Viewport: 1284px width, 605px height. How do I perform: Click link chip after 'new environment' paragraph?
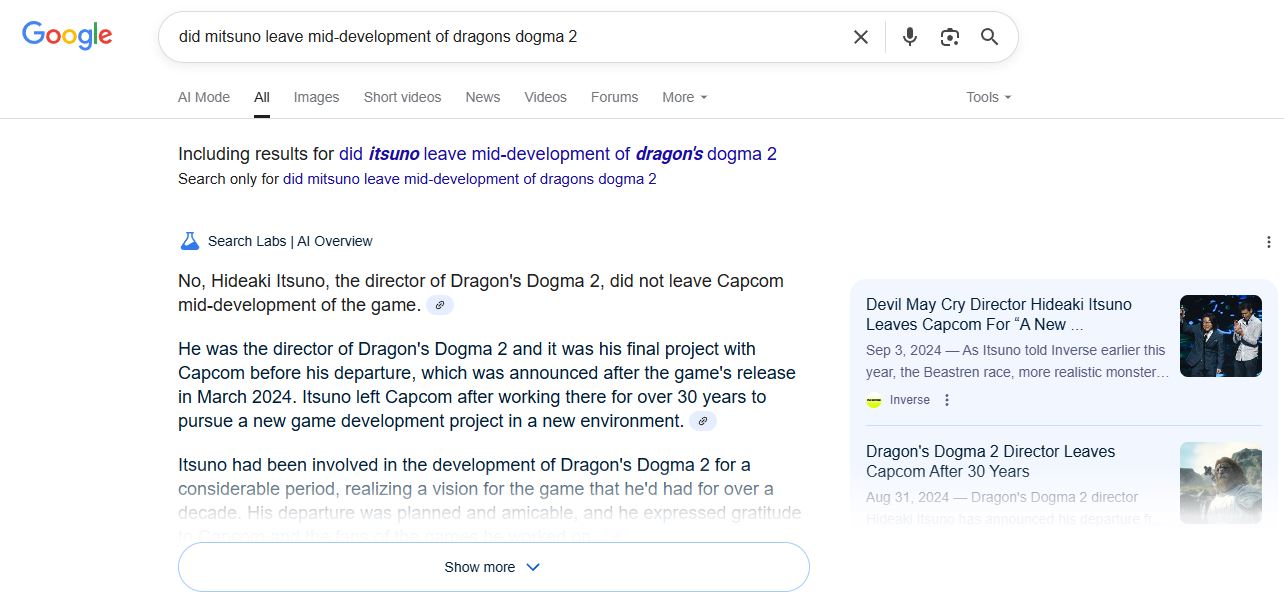pyautogui.click(x=703, y=422)
